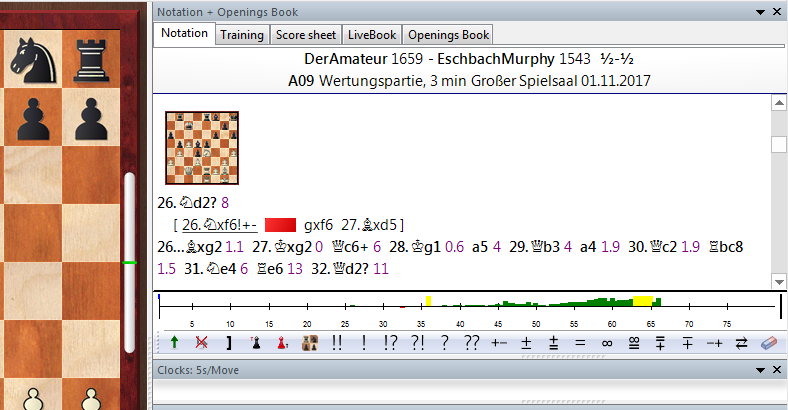Switch to the LiveBook tab

[371, 35]
